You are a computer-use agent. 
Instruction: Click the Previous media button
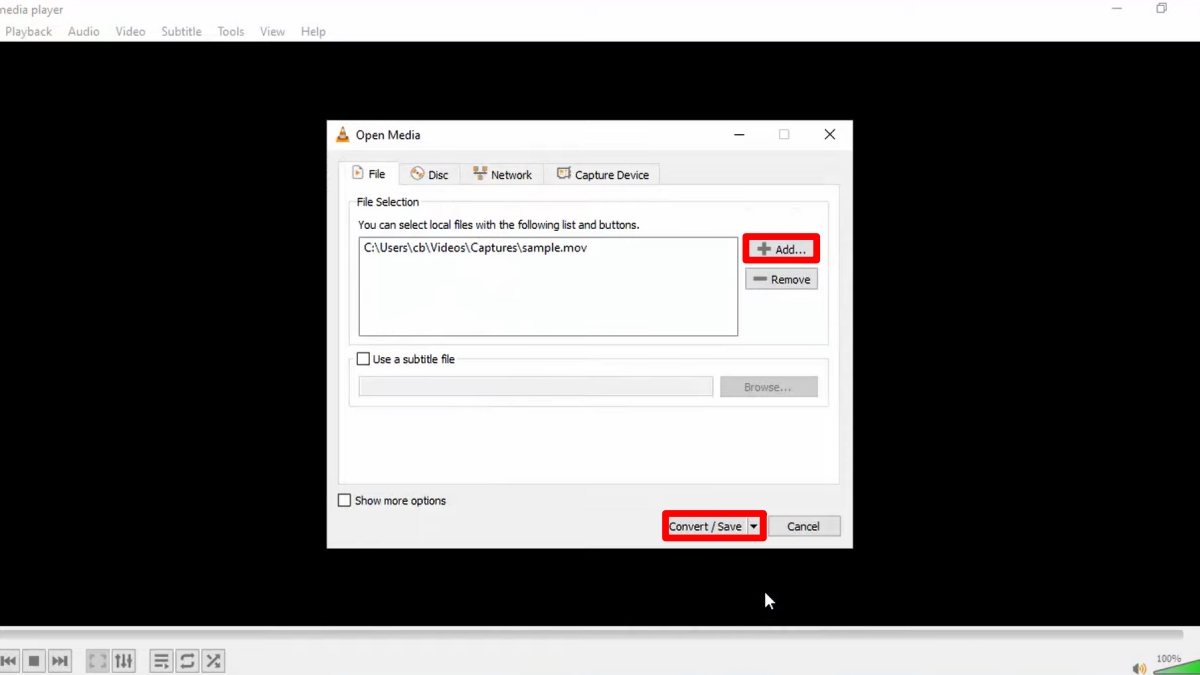[8, 661]
